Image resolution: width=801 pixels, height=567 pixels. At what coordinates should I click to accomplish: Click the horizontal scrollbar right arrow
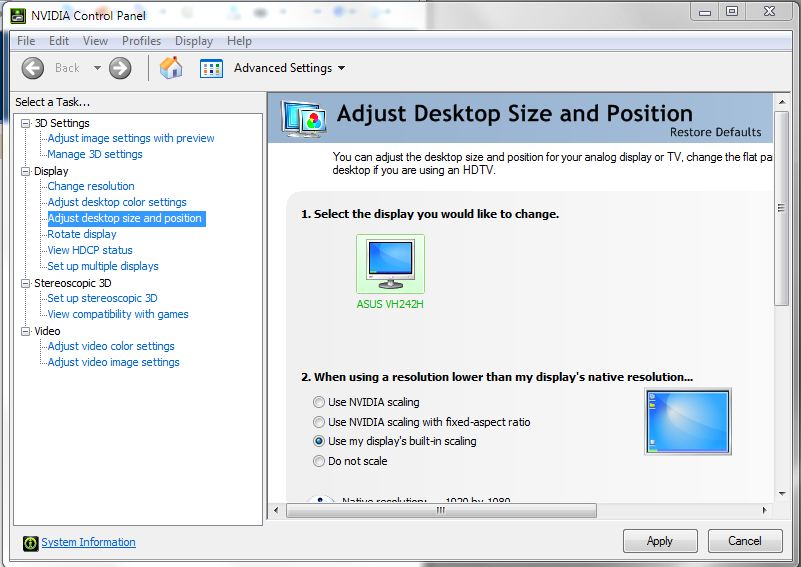(764, 510)
